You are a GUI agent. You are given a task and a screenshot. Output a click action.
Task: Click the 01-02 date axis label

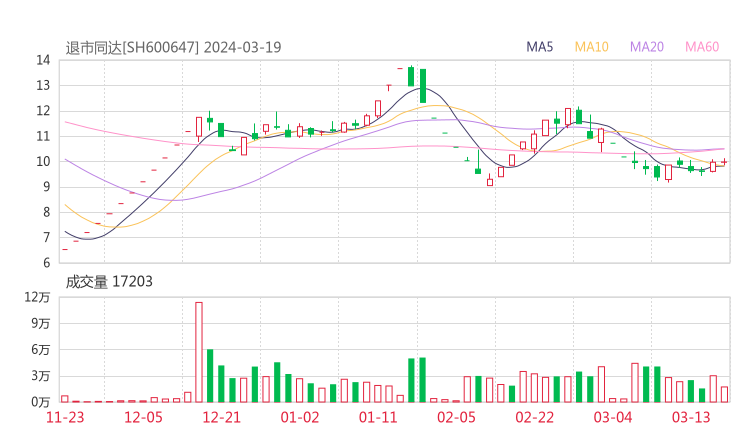point(300,417)
